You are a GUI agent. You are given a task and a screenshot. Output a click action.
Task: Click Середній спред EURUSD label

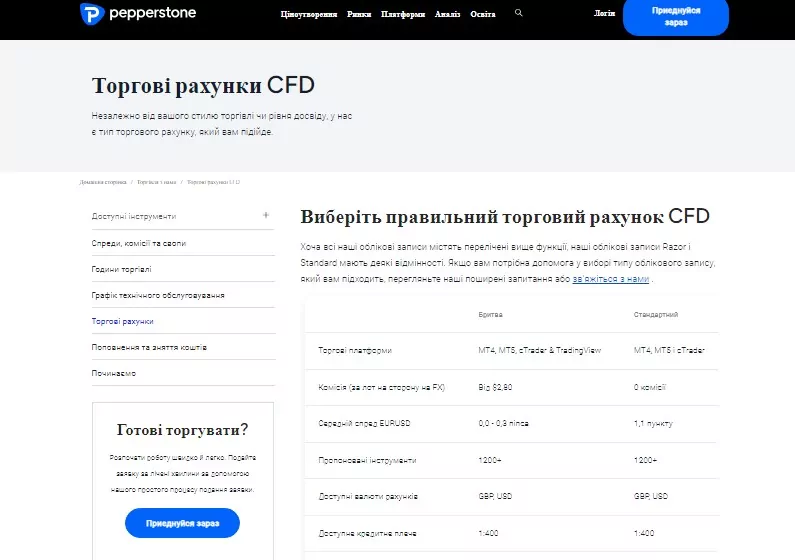click(x=364, y=423)
